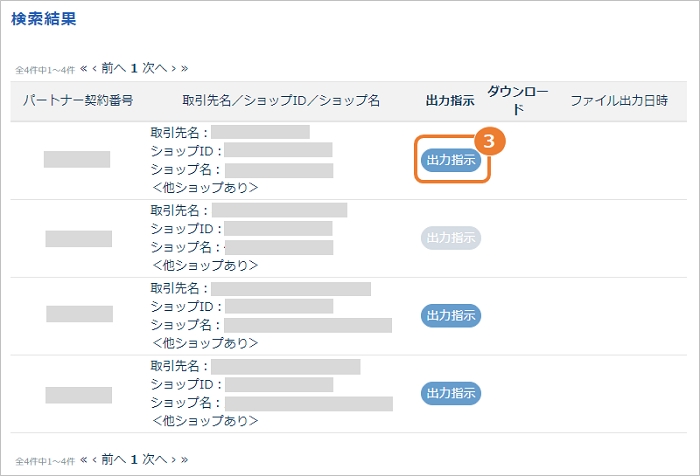Jump to last page using » above table
This screenshot has height=476, width=700.
[184, 68]
